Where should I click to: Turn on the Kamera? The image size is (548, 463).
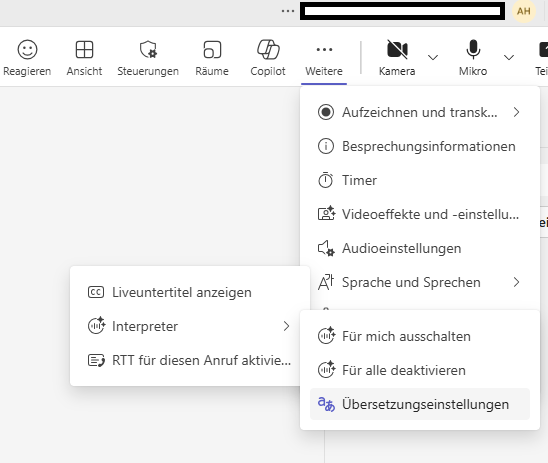[397, 58]
